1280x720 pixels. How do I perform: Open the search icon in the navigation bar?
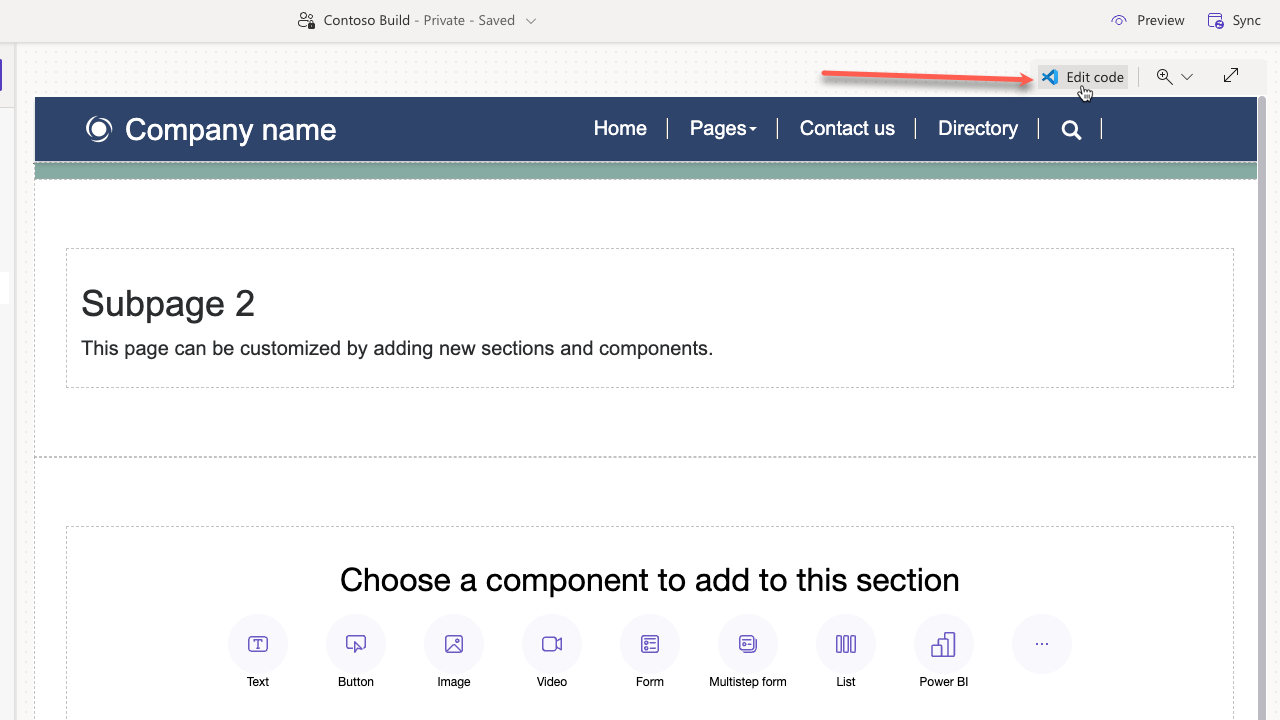pos(1071,129)
